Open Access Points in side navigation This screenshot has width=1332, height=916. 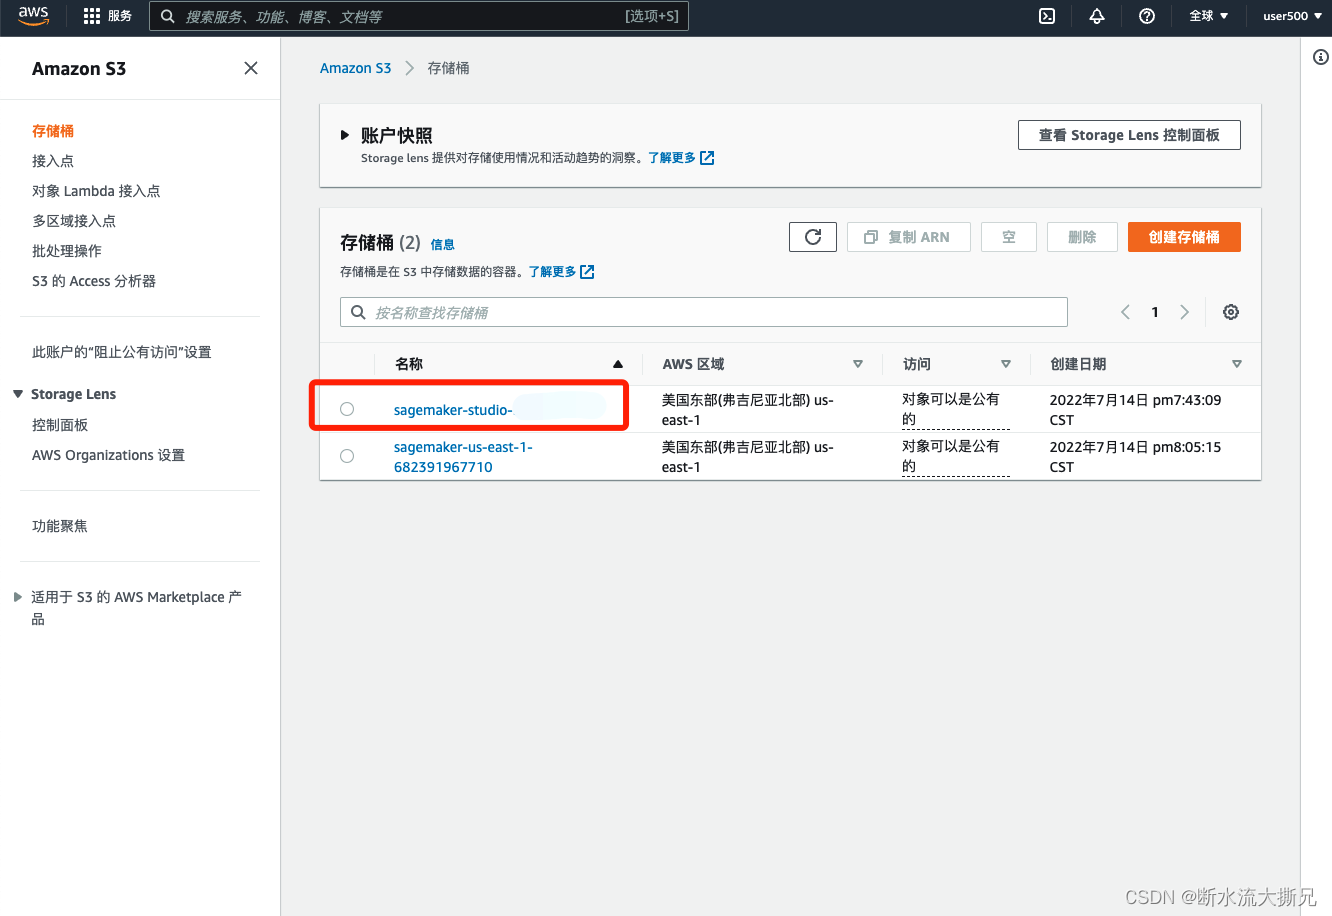click(x=53, y=161)
